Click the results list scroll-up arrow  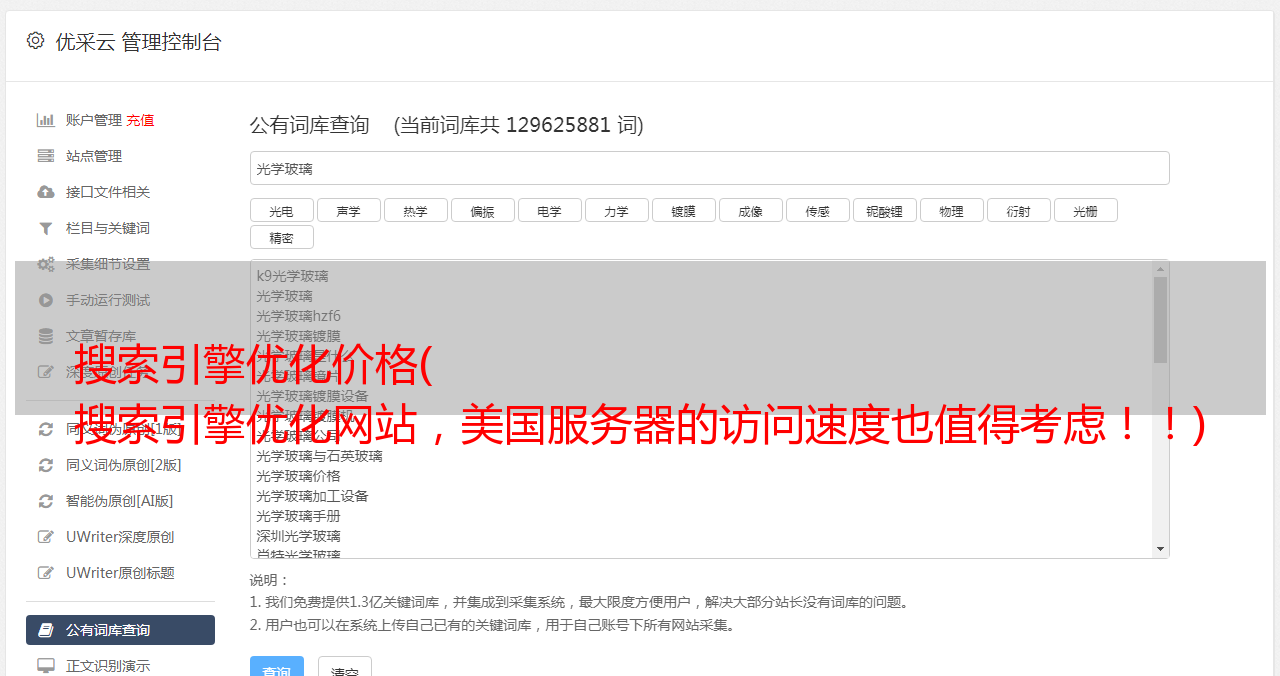(x=1160, y=269)
